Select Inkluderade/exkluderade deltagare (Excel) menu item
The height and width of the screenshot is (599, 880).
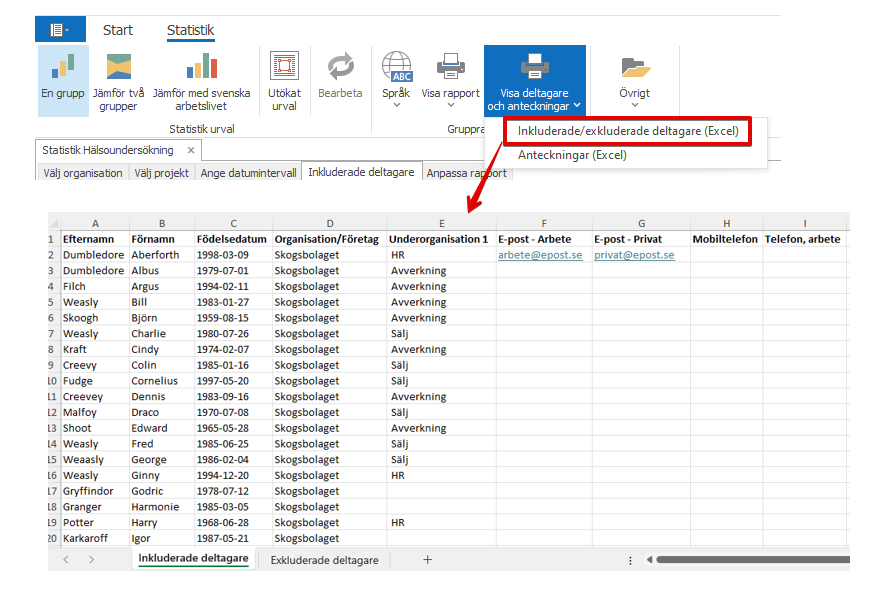[627, 131]
